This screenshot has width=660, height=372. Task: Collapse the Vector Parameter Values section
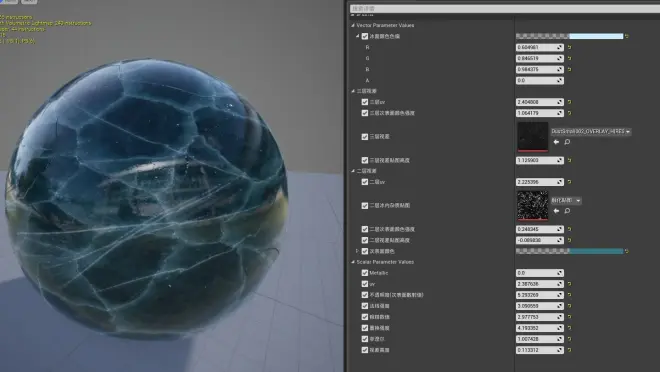(353, 25)
